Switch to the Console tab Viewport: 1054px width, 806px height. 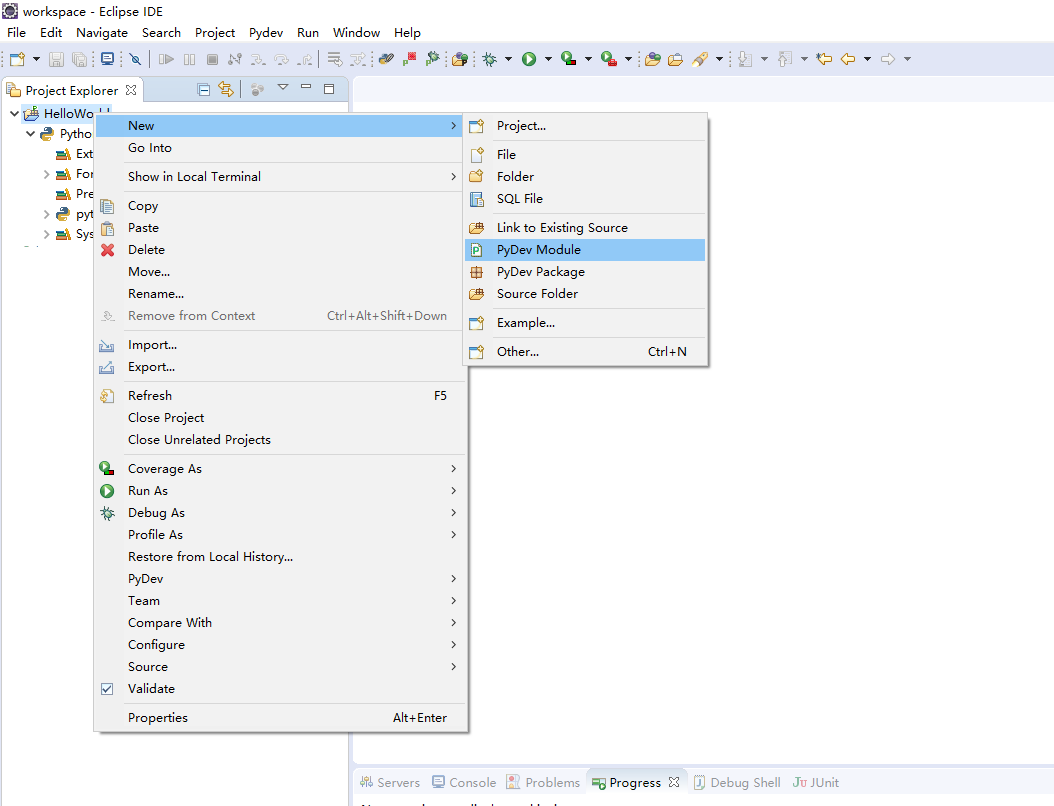click(464, 782)
